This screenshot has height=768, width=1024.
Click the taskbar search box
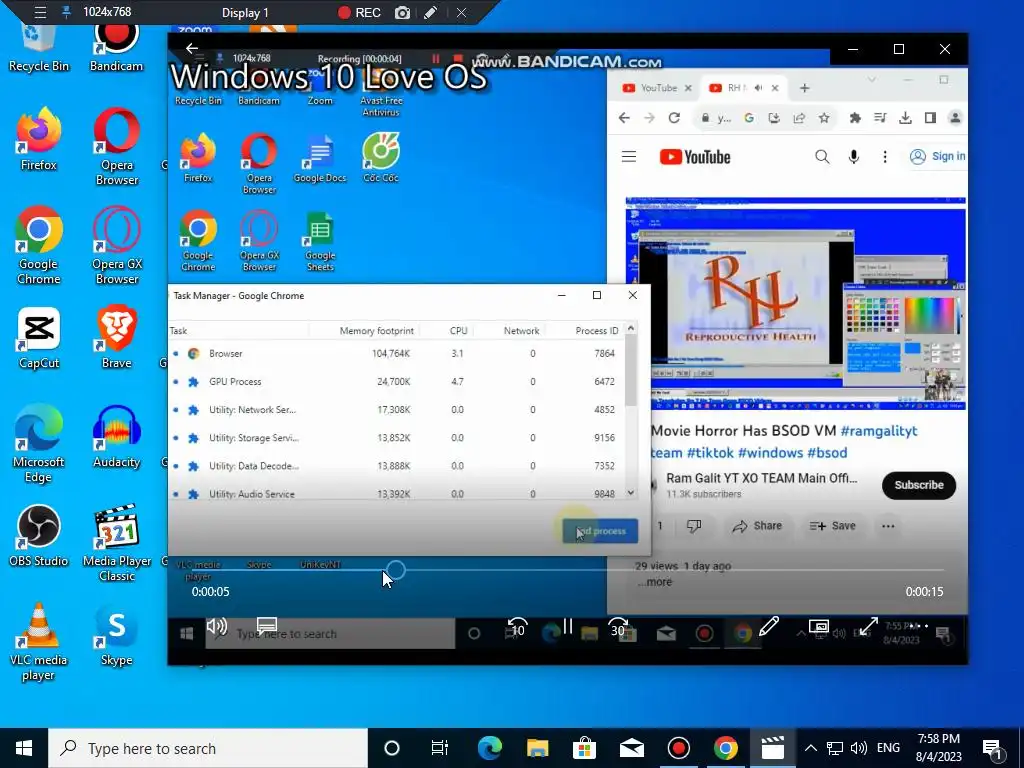click(x=208, y=748)
